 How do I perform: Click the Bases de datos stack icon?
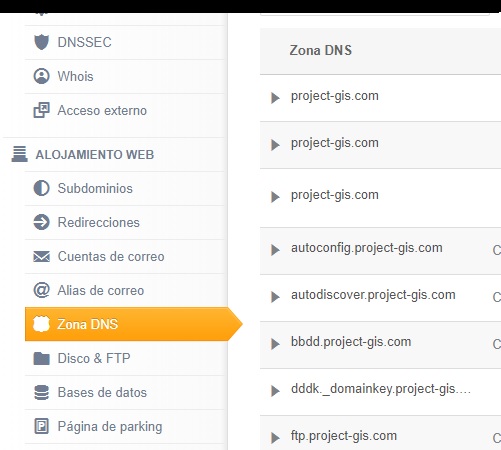pyautogui.click(x=41, y=392)
